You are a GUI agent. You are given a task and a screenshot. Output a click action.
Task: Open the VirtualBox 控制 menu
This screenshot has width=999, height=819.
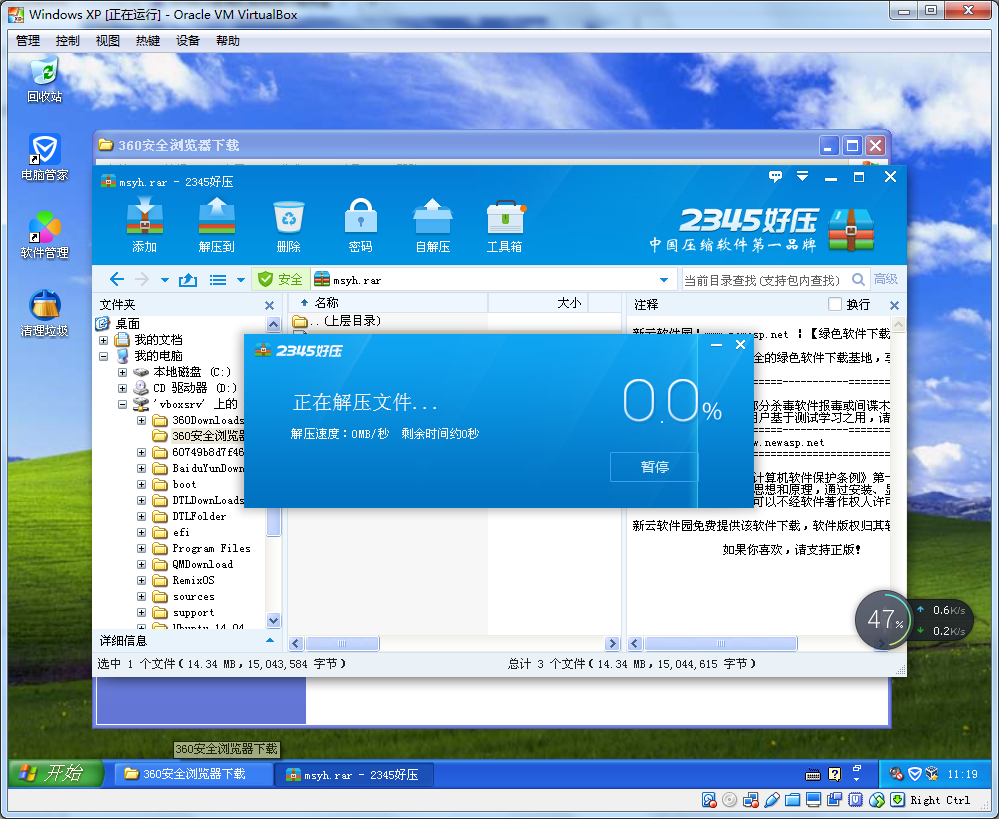pos(68,41)
